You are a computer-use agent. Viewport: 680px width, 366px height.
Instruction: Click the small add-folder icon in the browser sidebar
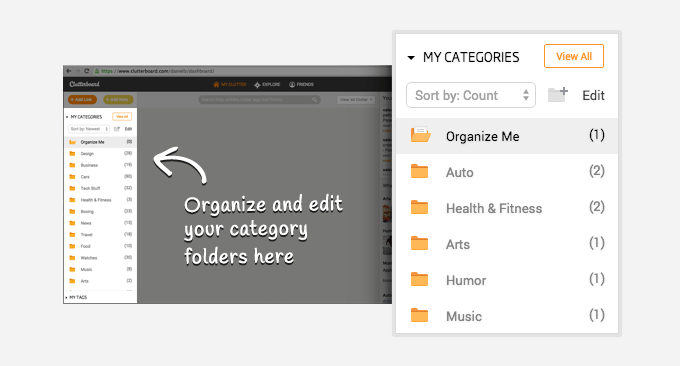(116, 129)
